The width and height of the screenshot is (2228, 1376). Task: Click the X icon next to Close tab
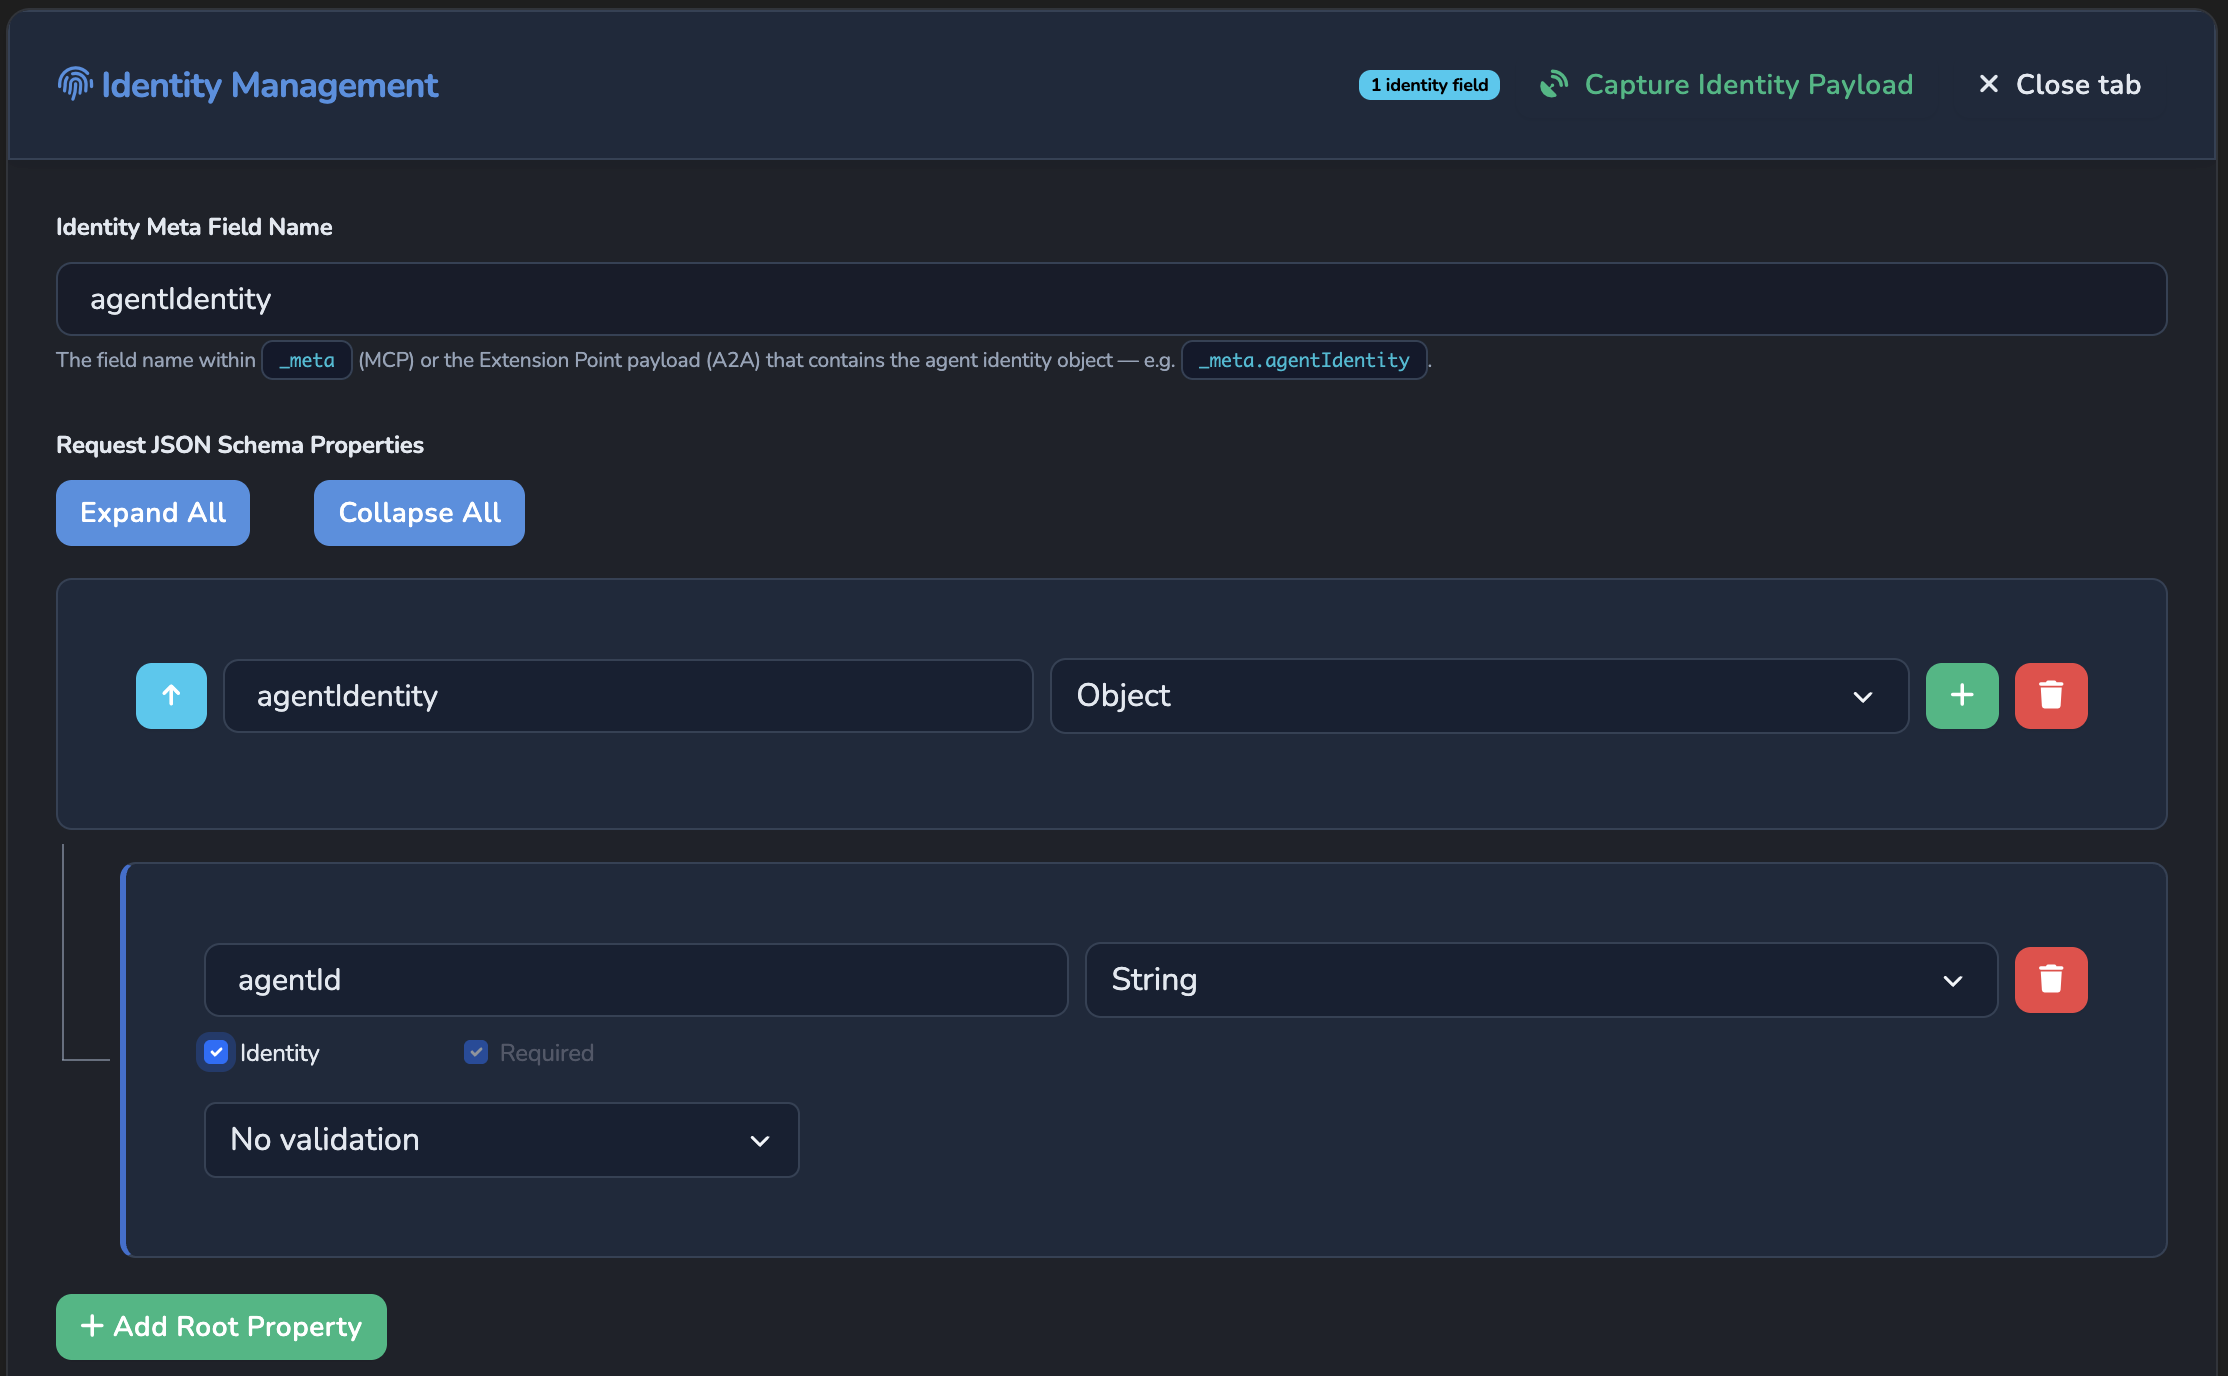(1989, 84)
